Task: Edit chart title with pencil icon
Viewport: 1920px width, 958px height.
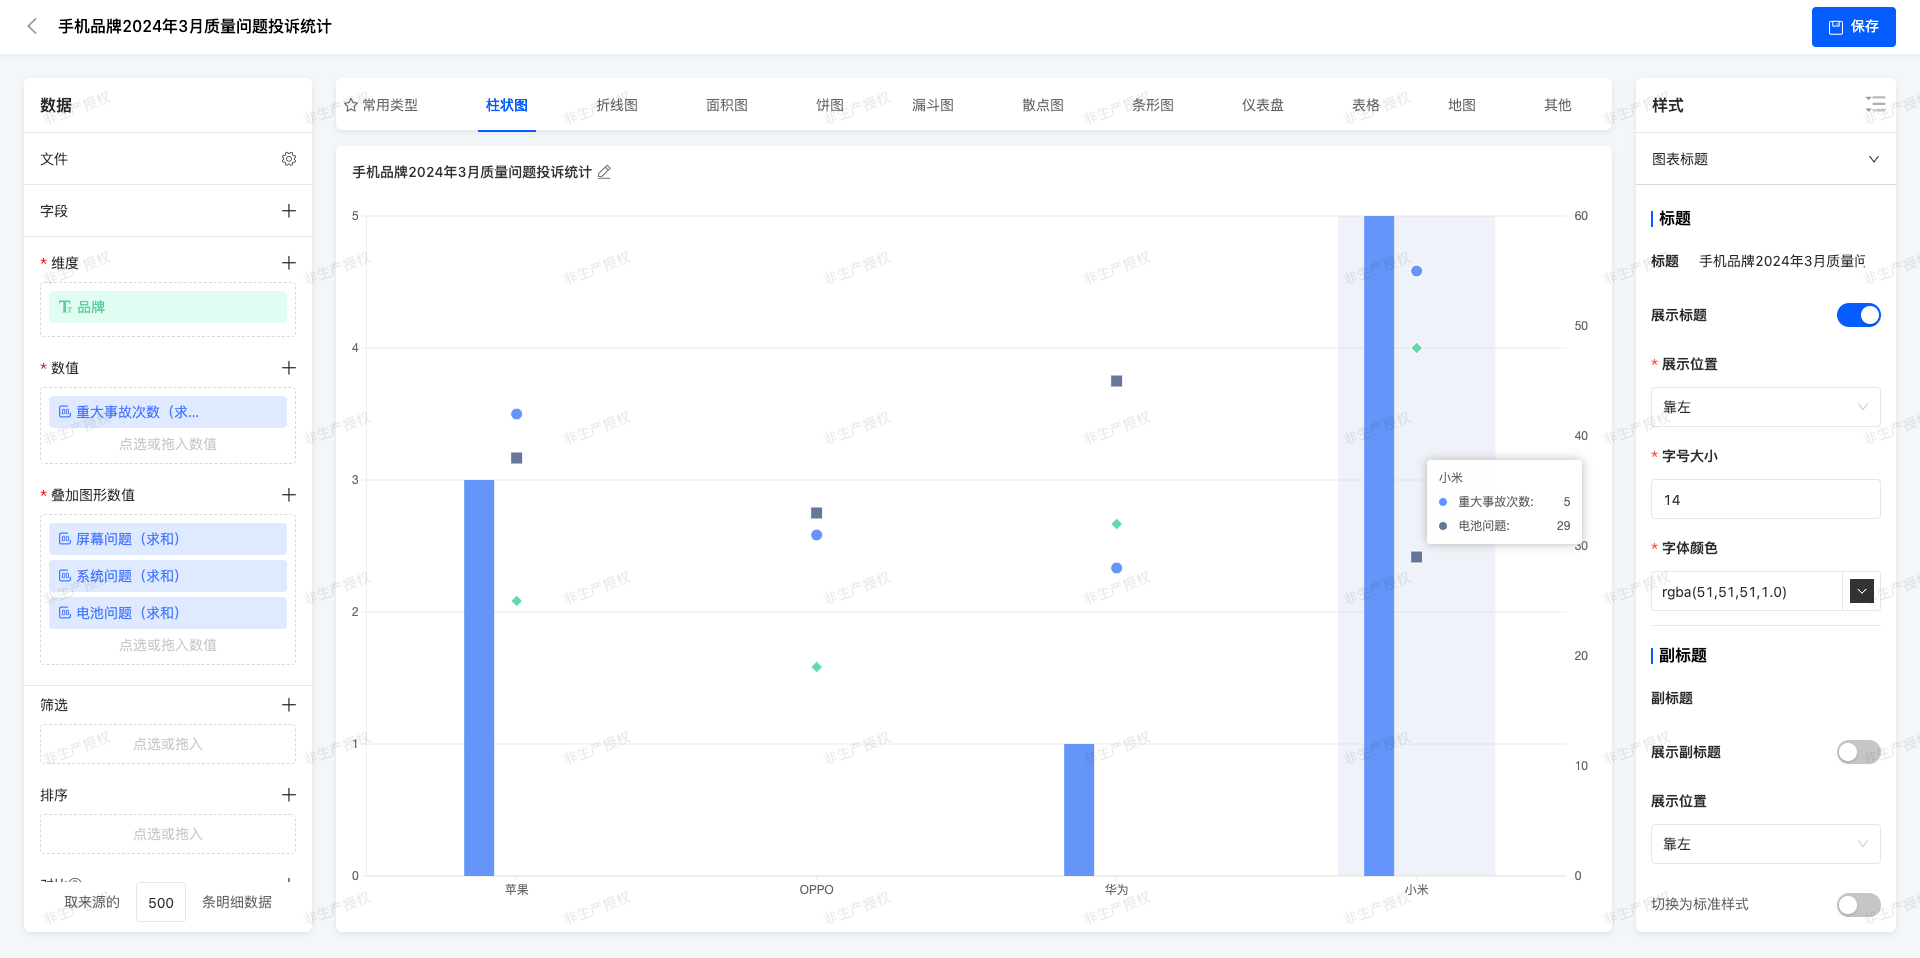Action: [604, 172]
